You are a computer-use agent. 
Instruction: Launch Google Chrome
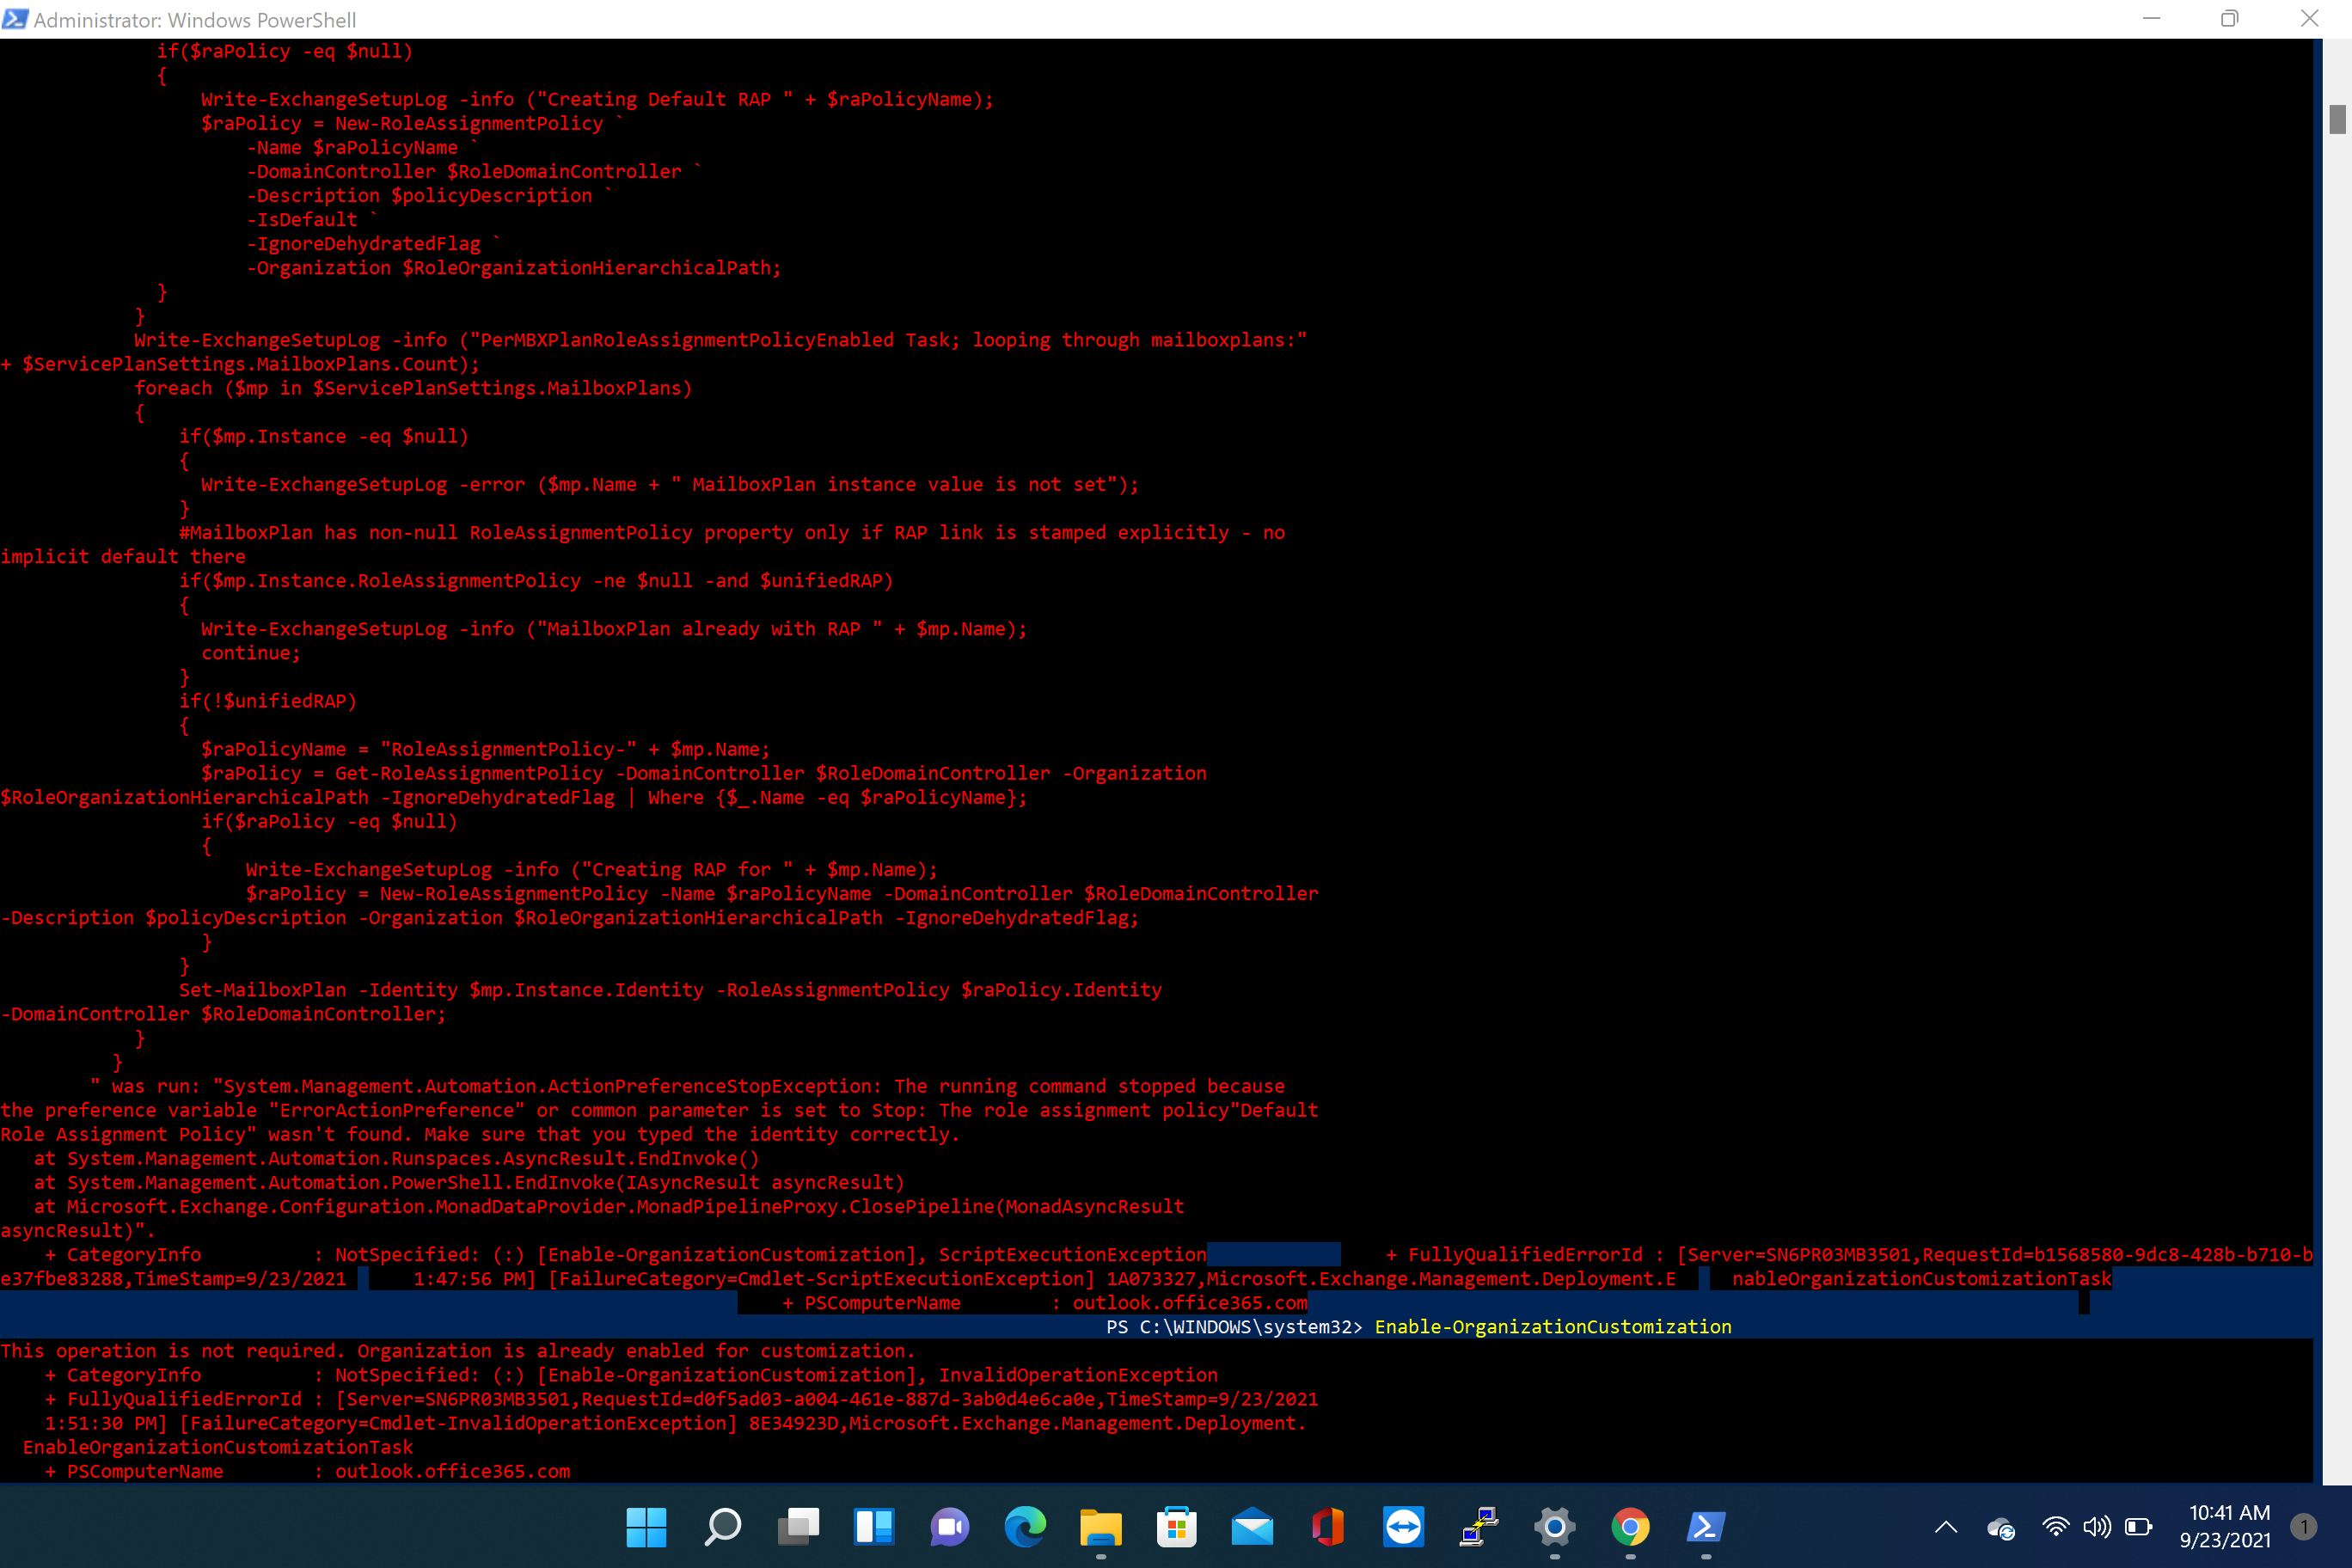1630,1528
